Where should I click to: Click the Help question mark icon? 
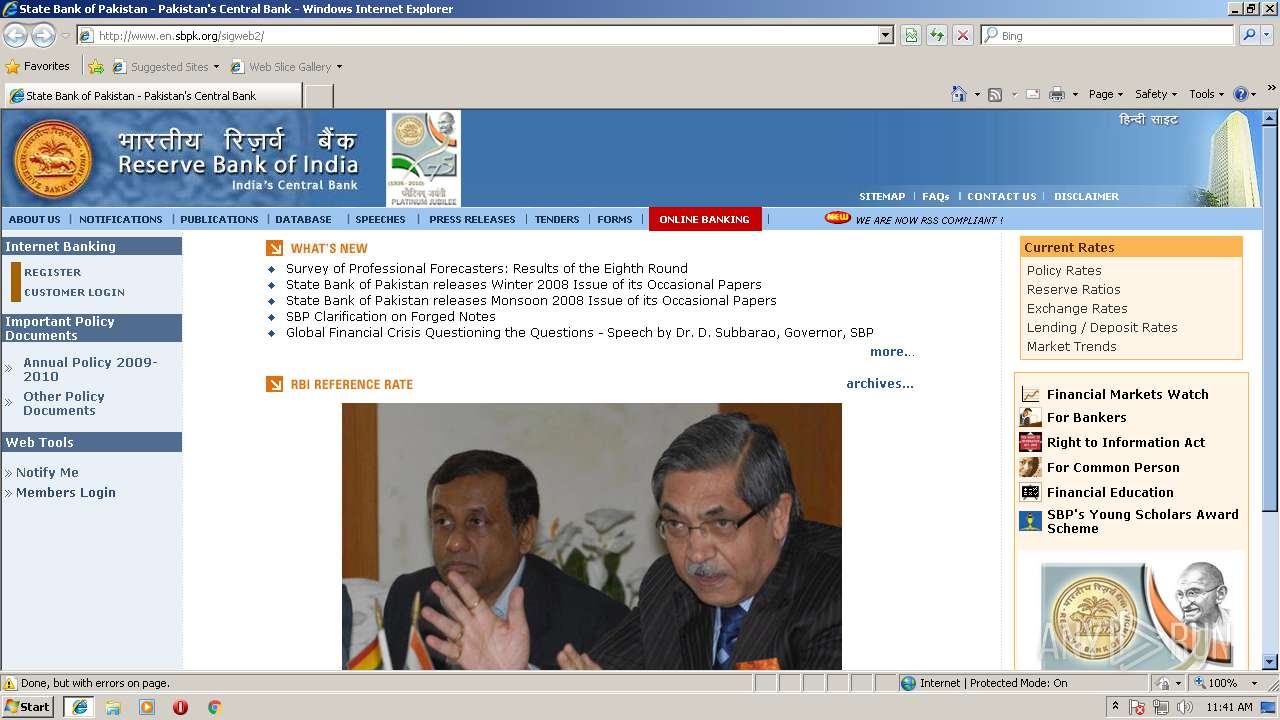coord(1240,94)
